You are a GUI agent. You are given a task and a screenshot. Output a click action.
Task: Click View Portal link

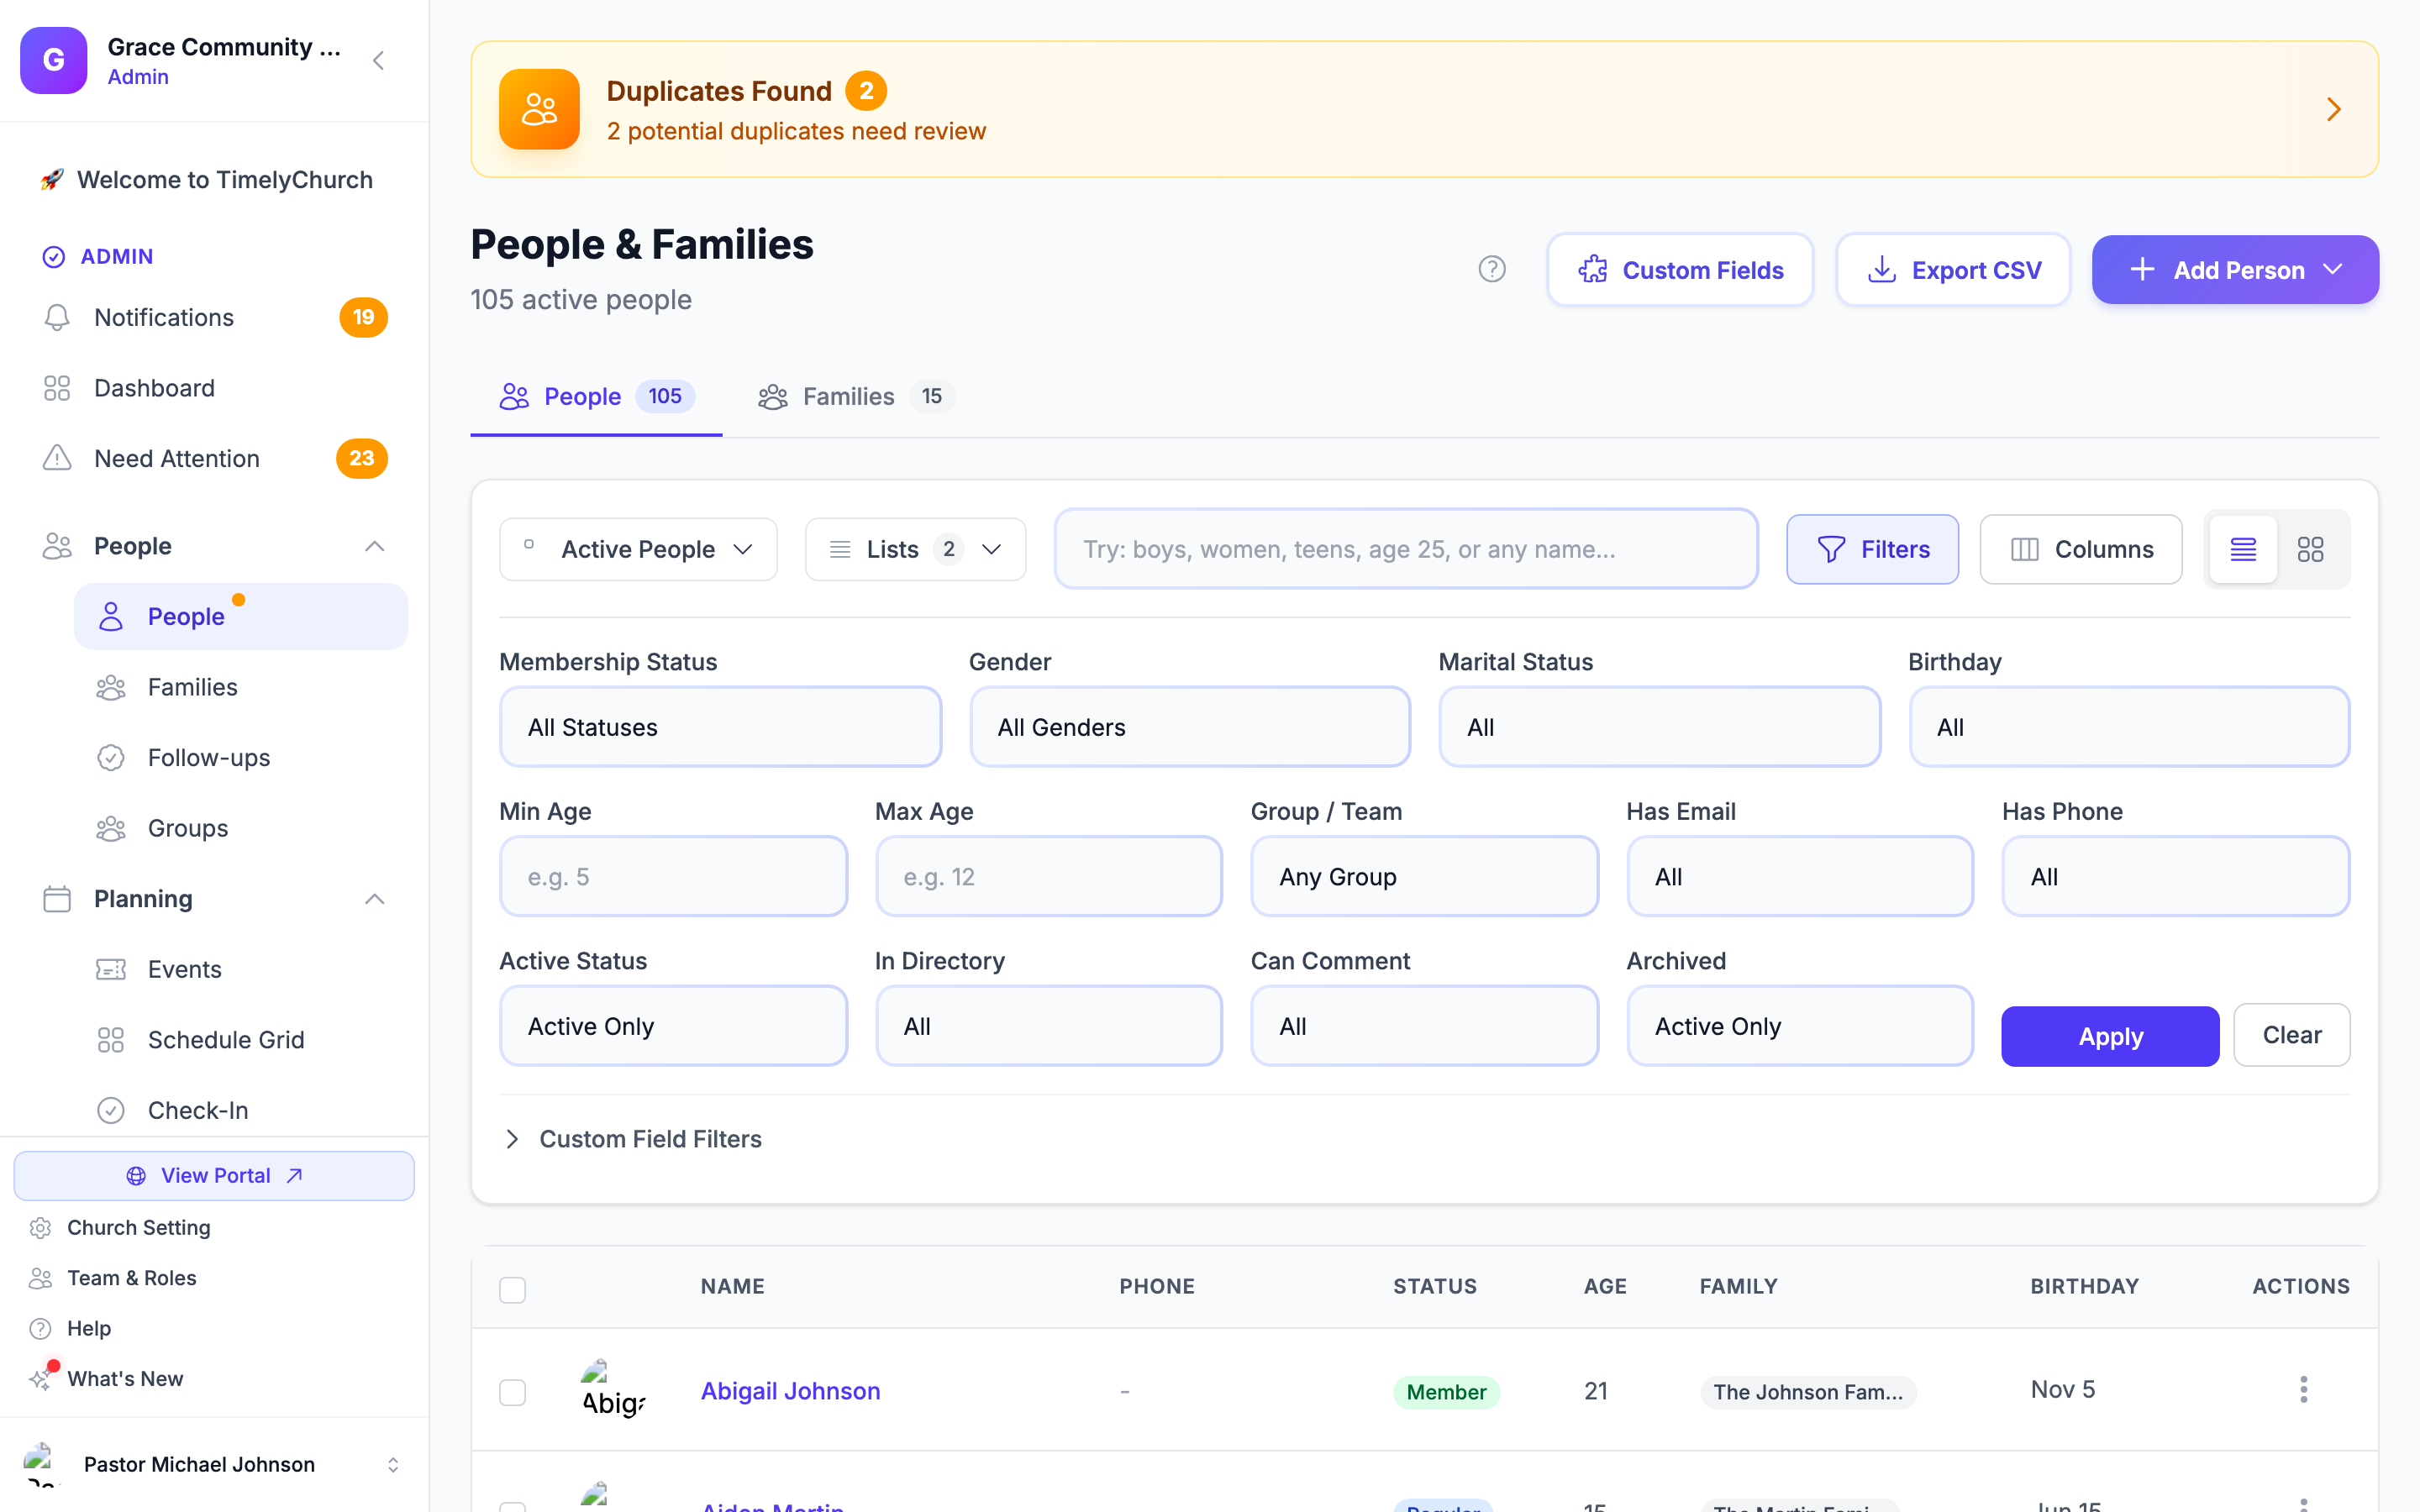pos(214,1175)
